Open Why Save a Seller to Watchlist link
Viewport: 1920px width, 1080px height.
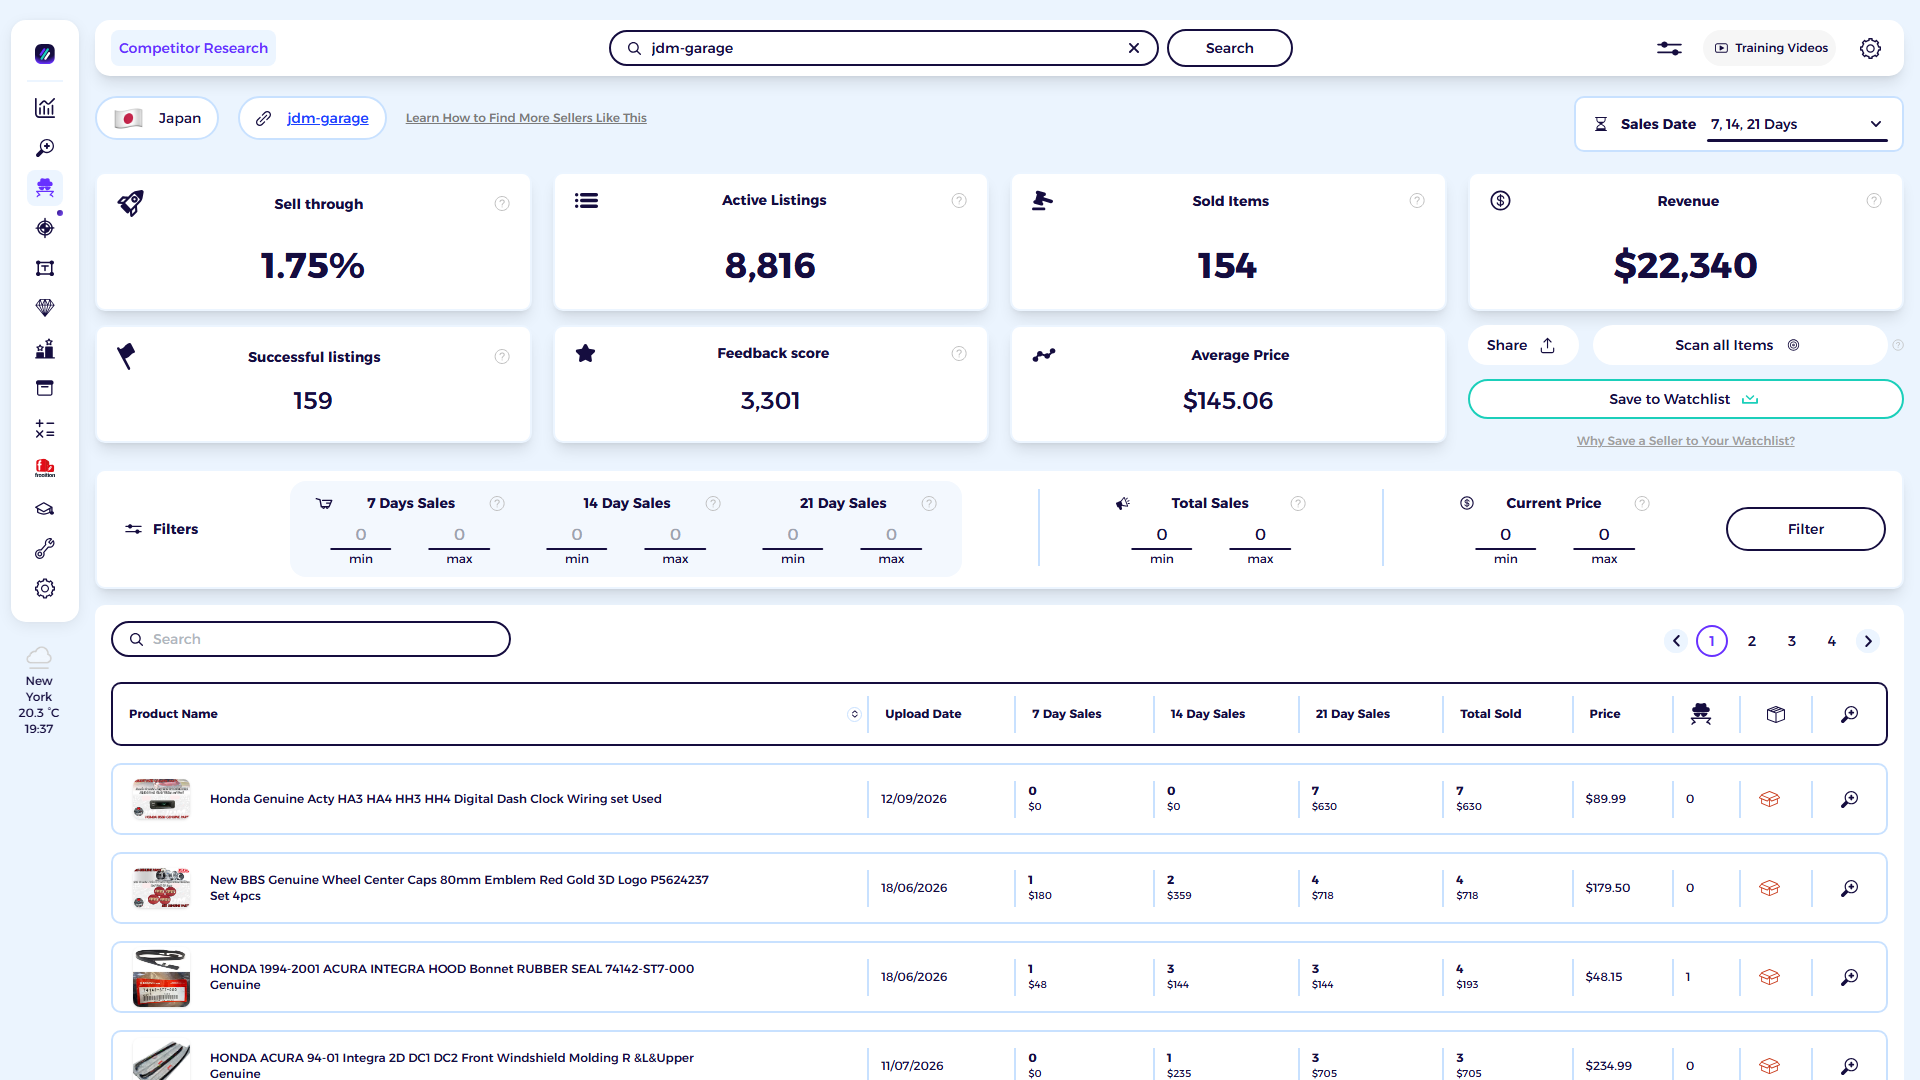[x=1686, y=441]
